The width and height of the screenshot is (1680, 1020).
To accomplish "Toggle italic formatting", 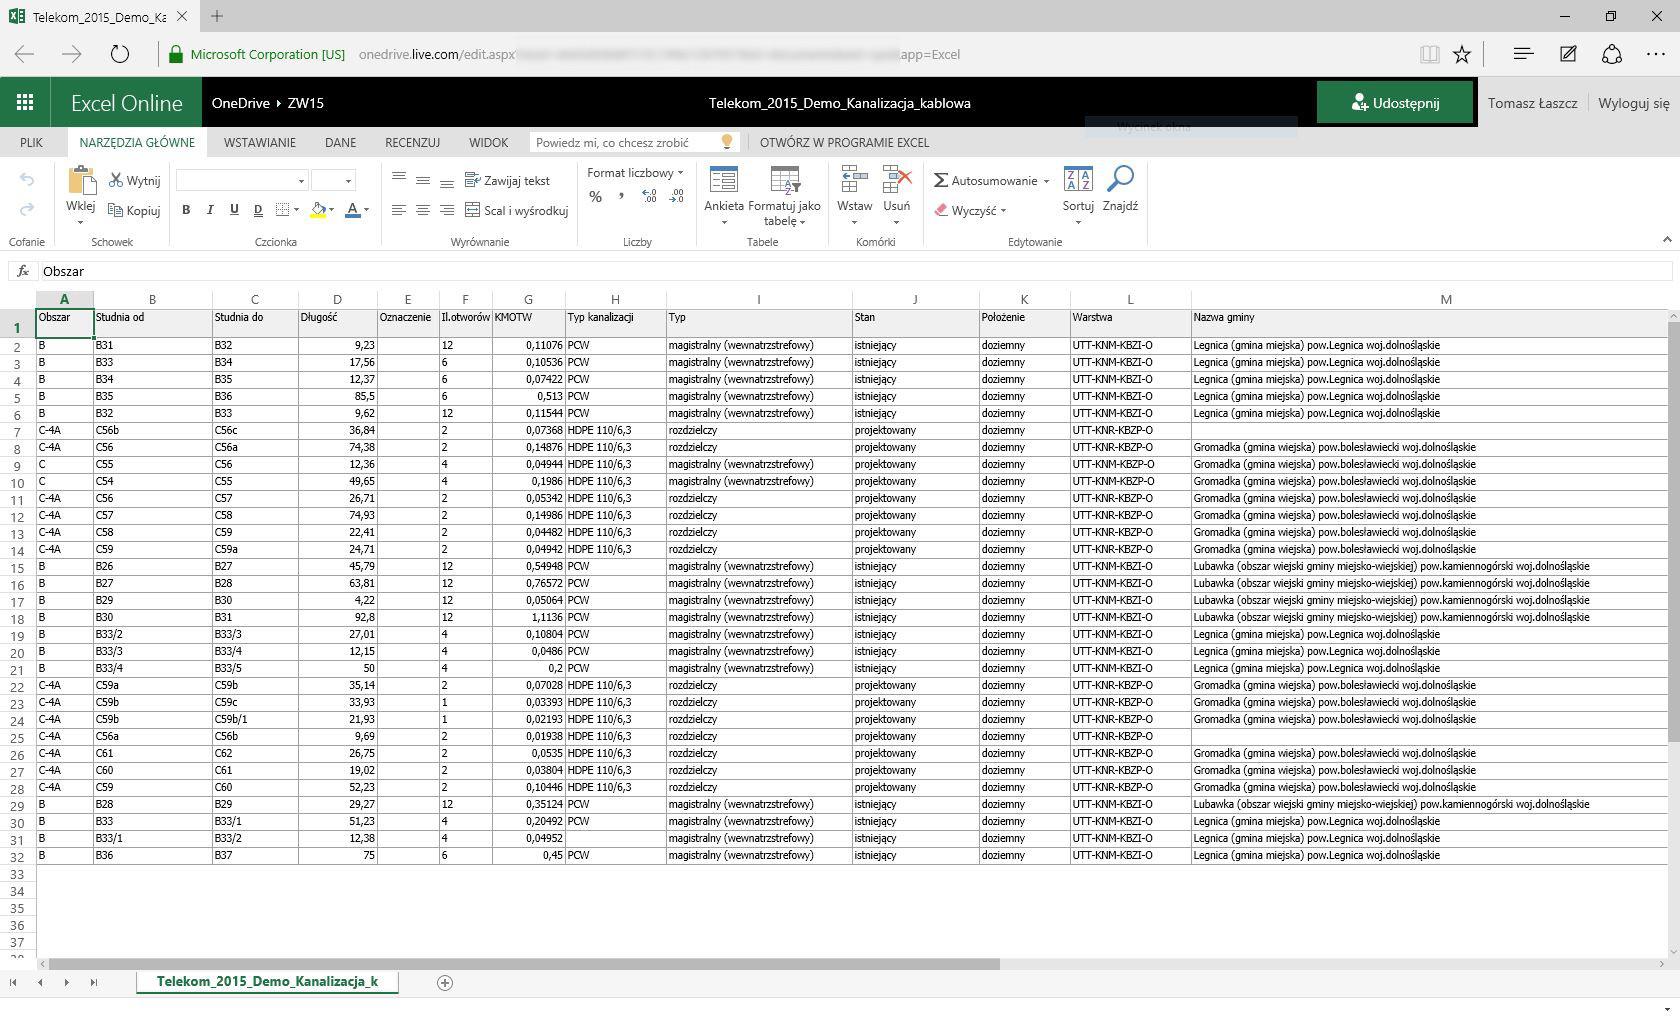I will click(x=210, y=210).
